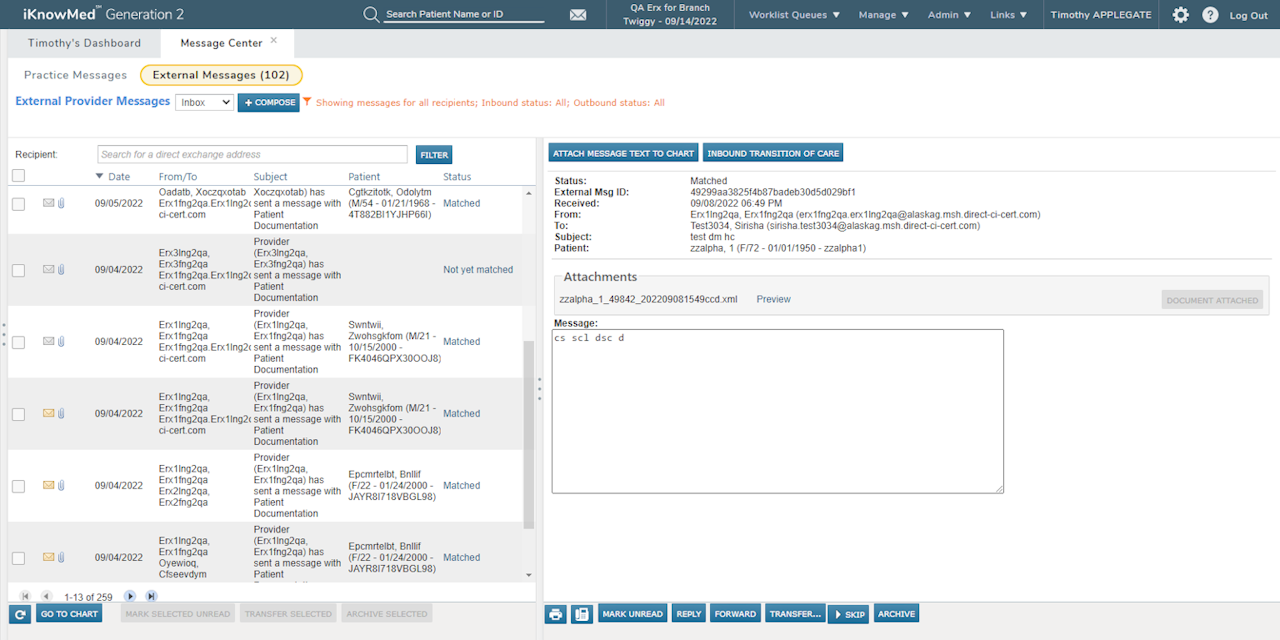Screen dimensions: 1280x640
Task: Switch to Practice Messages tab
Action: 75,75
